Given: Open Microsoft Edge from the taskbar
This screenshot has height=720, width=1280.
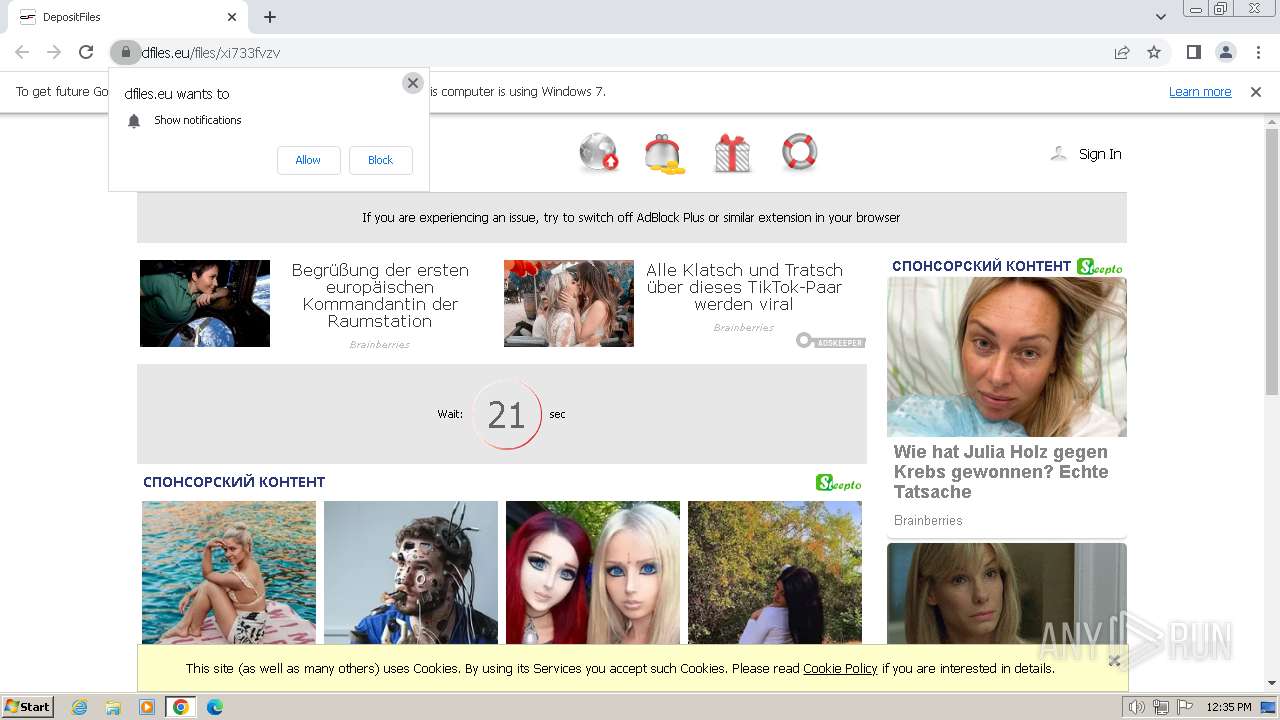Looking at the screenshot, I should 215,707.
